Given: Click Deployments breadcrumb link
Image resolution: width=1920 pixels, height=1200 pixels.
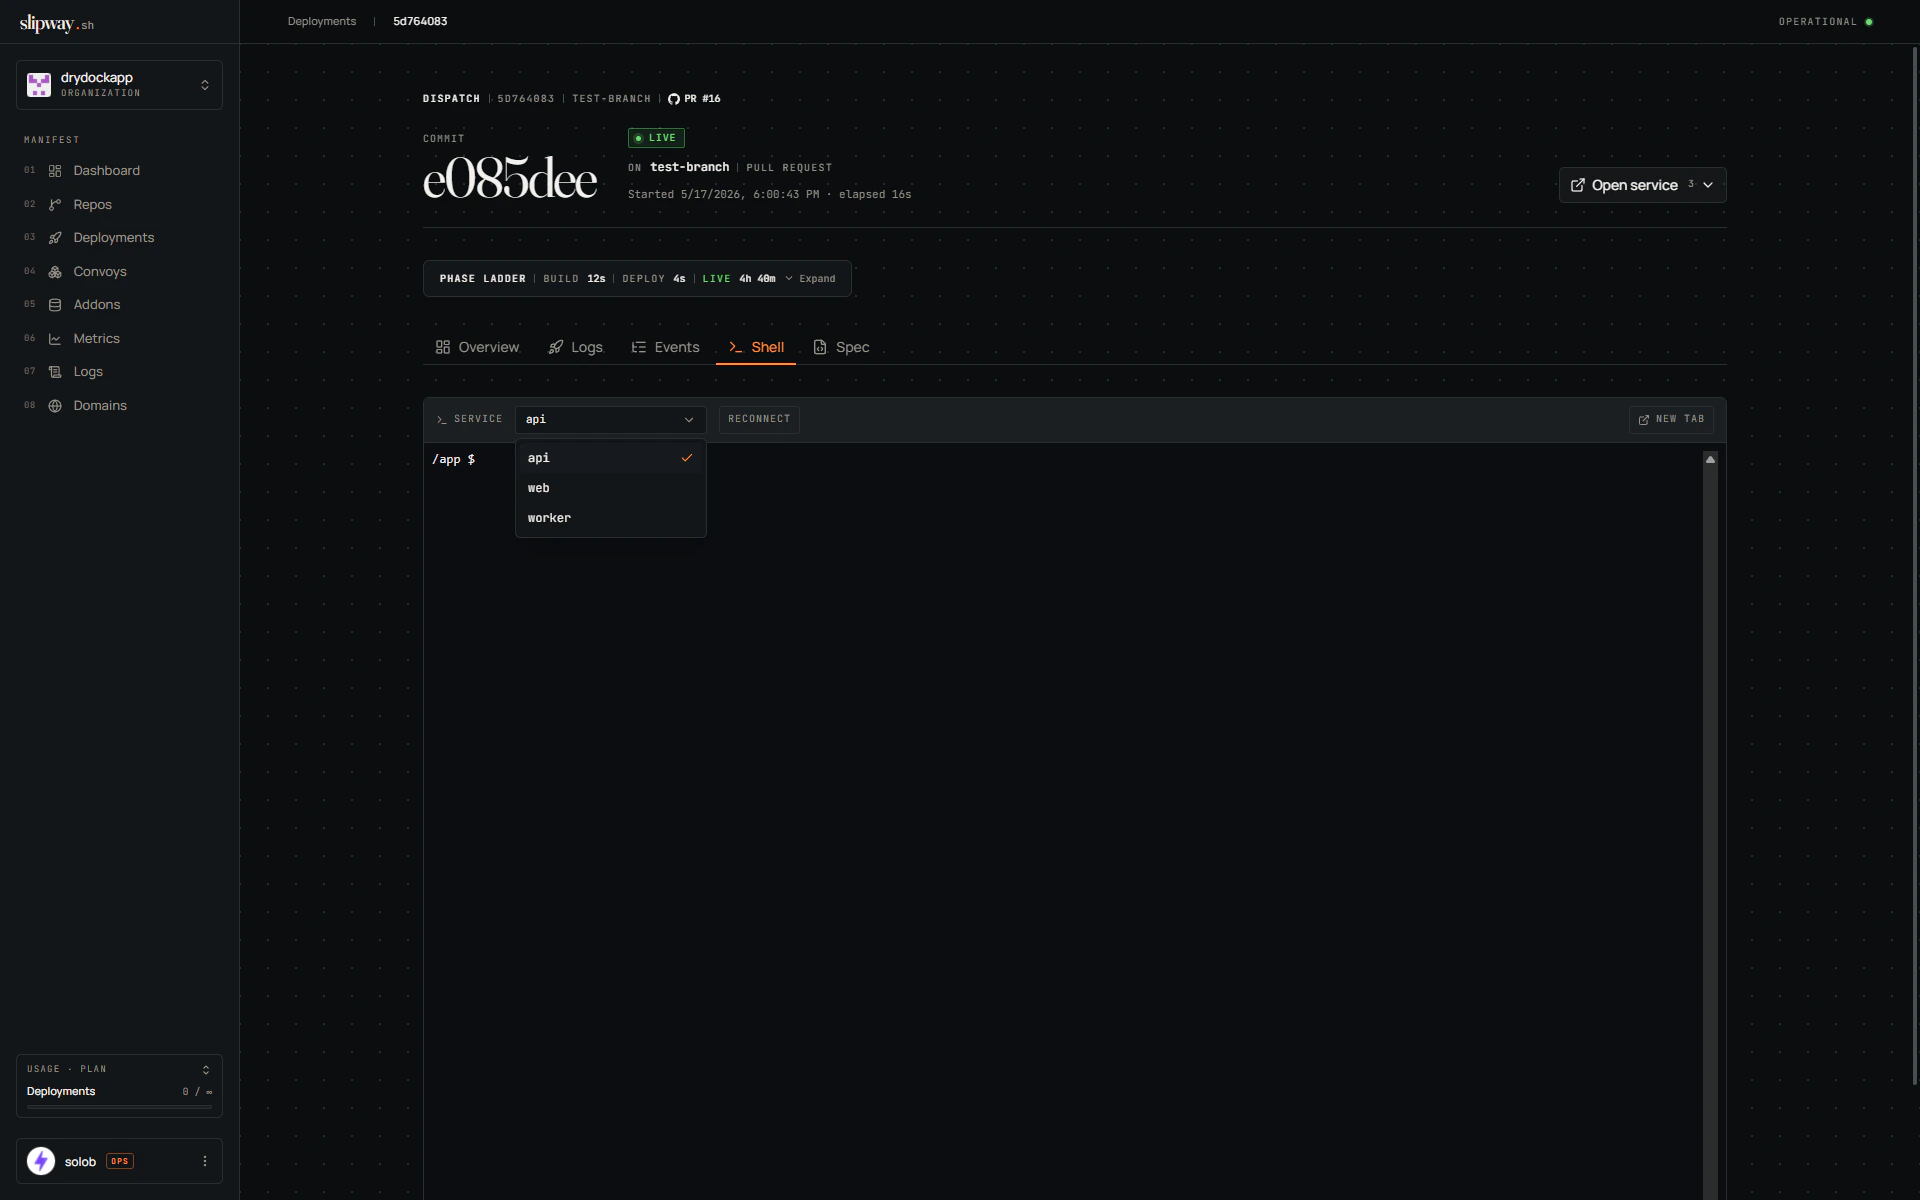Looking at the screenshot, I should click(322, 21).
